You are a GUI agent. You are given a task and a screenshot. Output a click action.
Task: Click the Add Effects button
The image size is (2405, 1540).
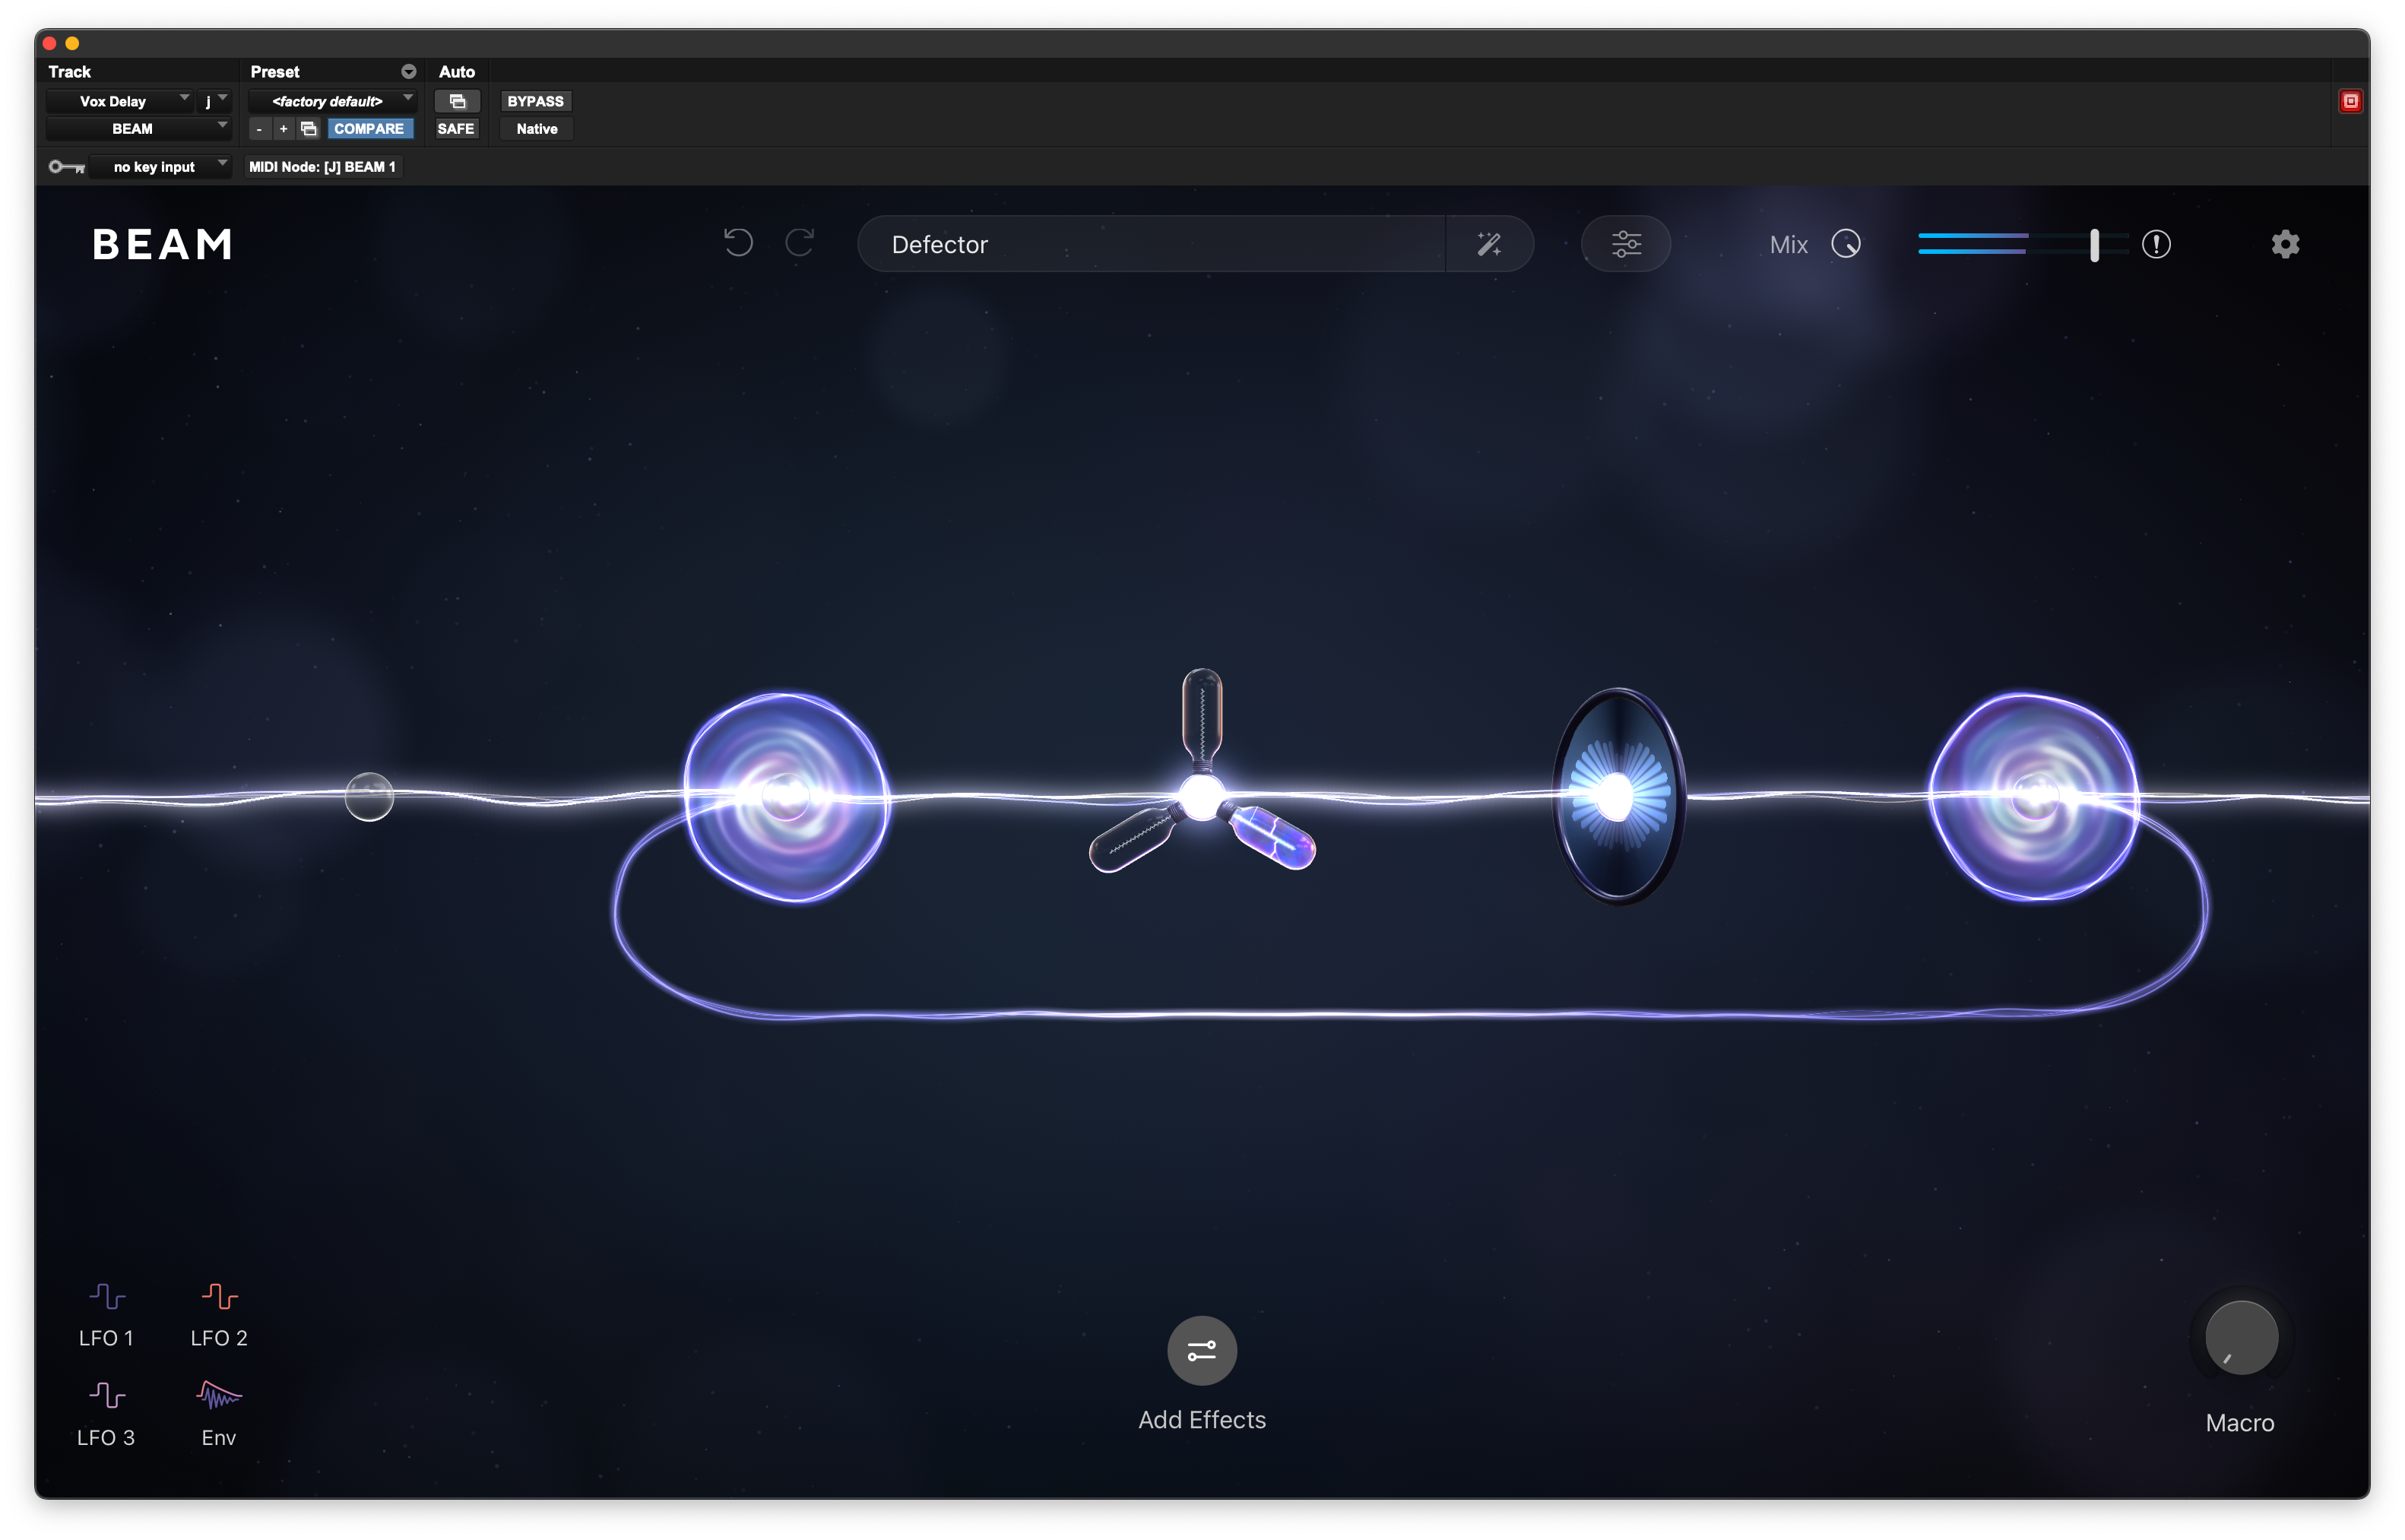point(1202,1351)
